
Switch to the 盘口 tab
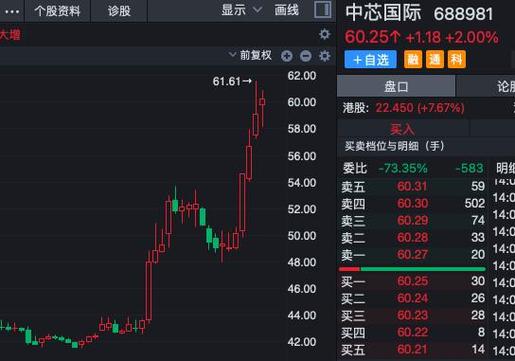(396, 87)
